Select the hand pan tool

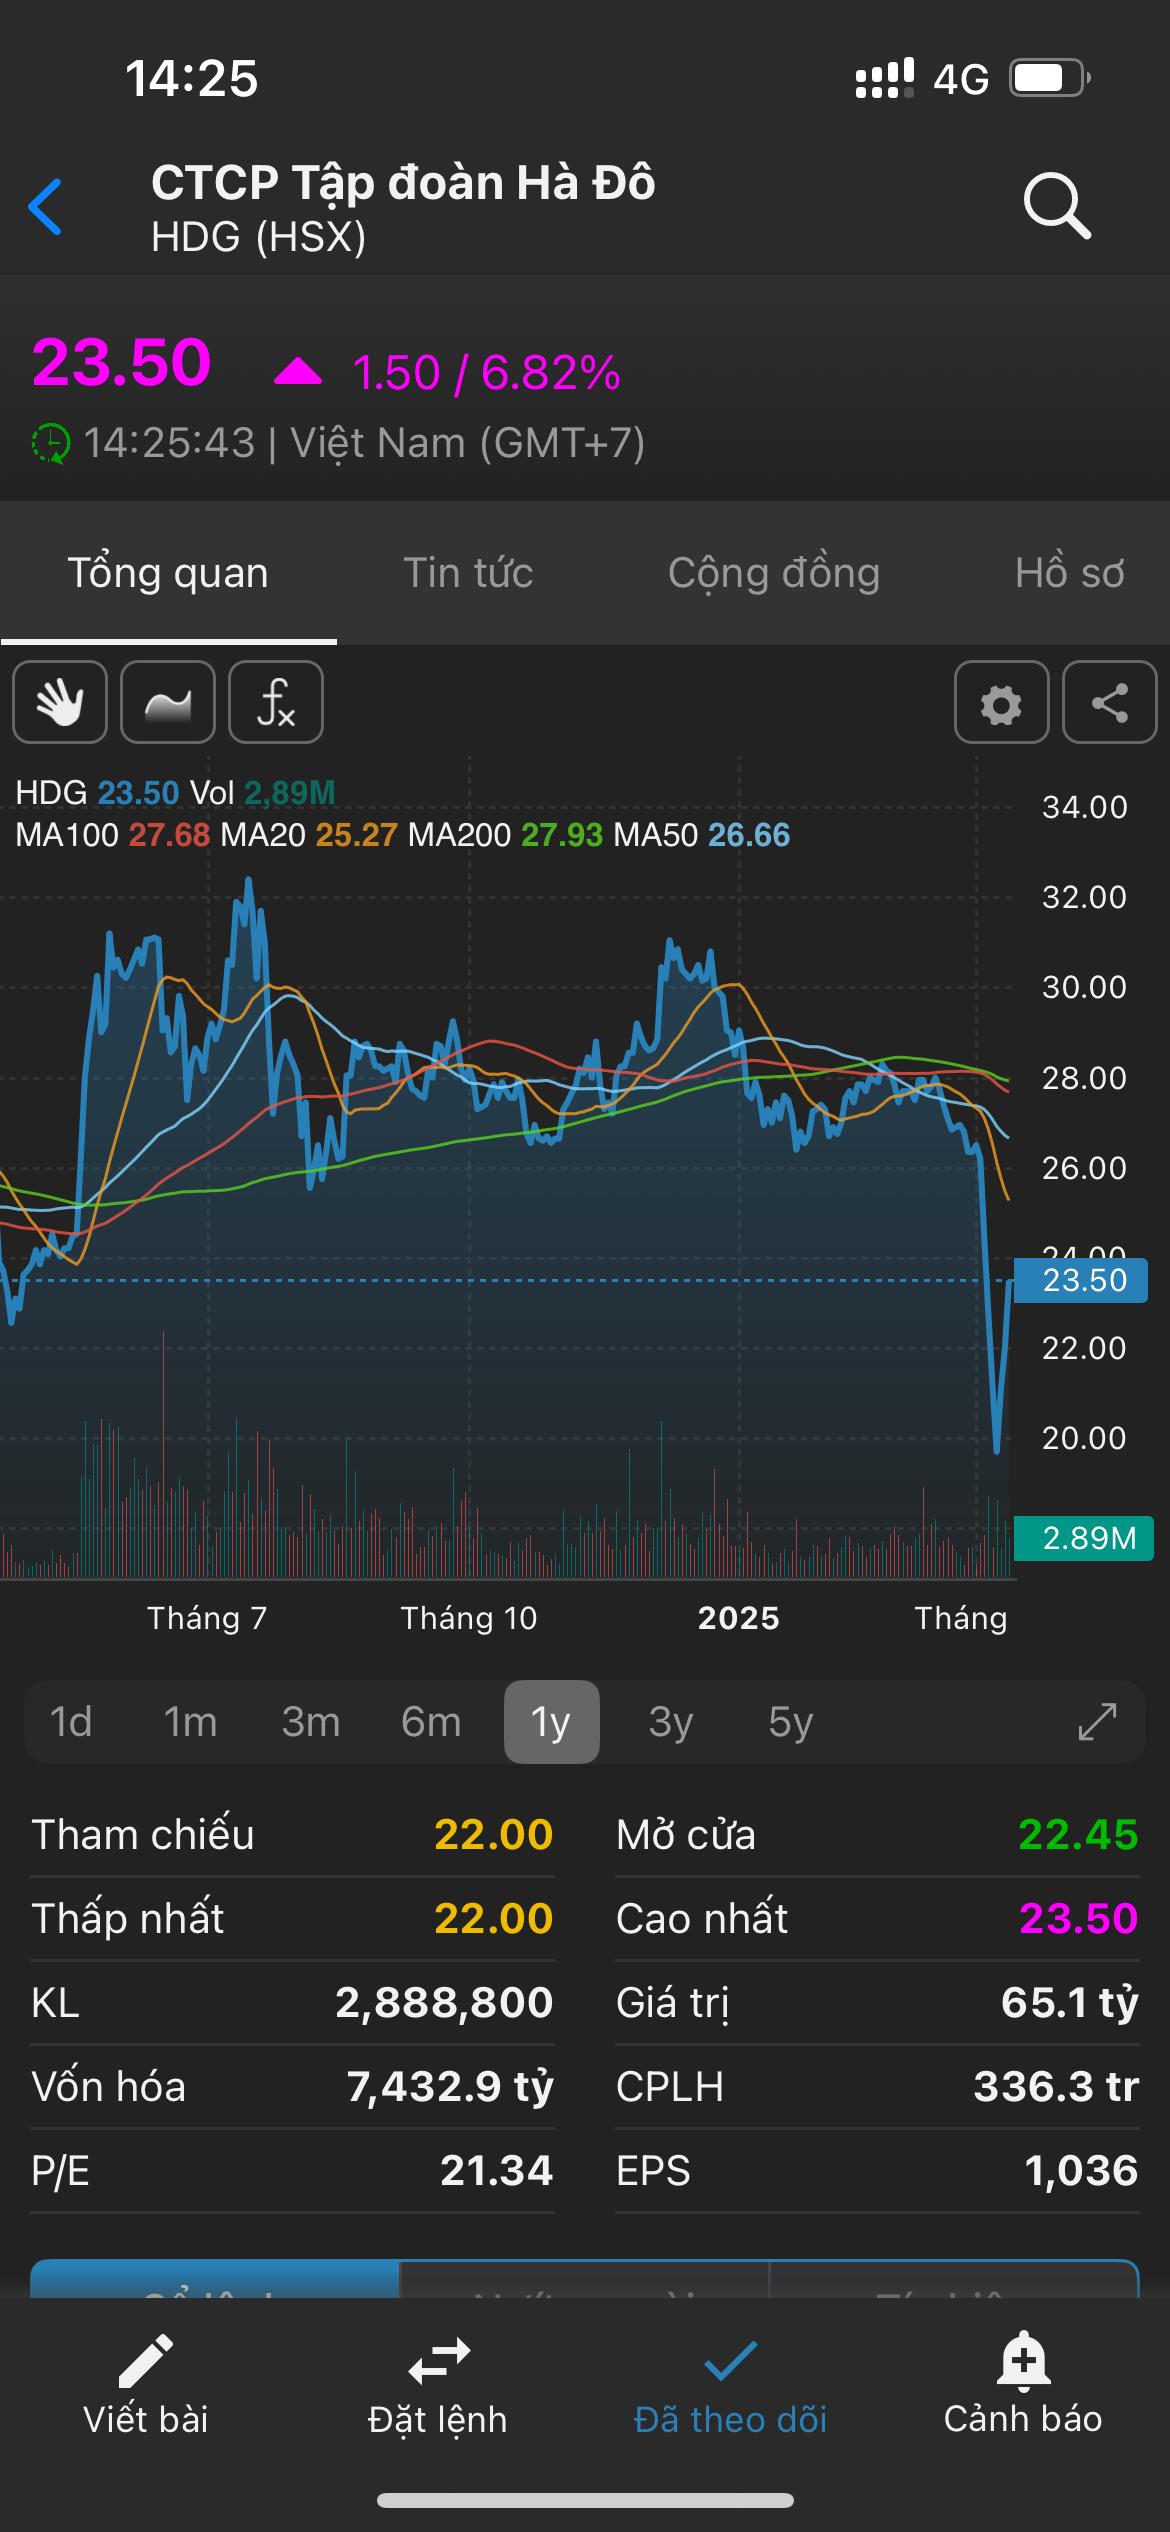60,702
